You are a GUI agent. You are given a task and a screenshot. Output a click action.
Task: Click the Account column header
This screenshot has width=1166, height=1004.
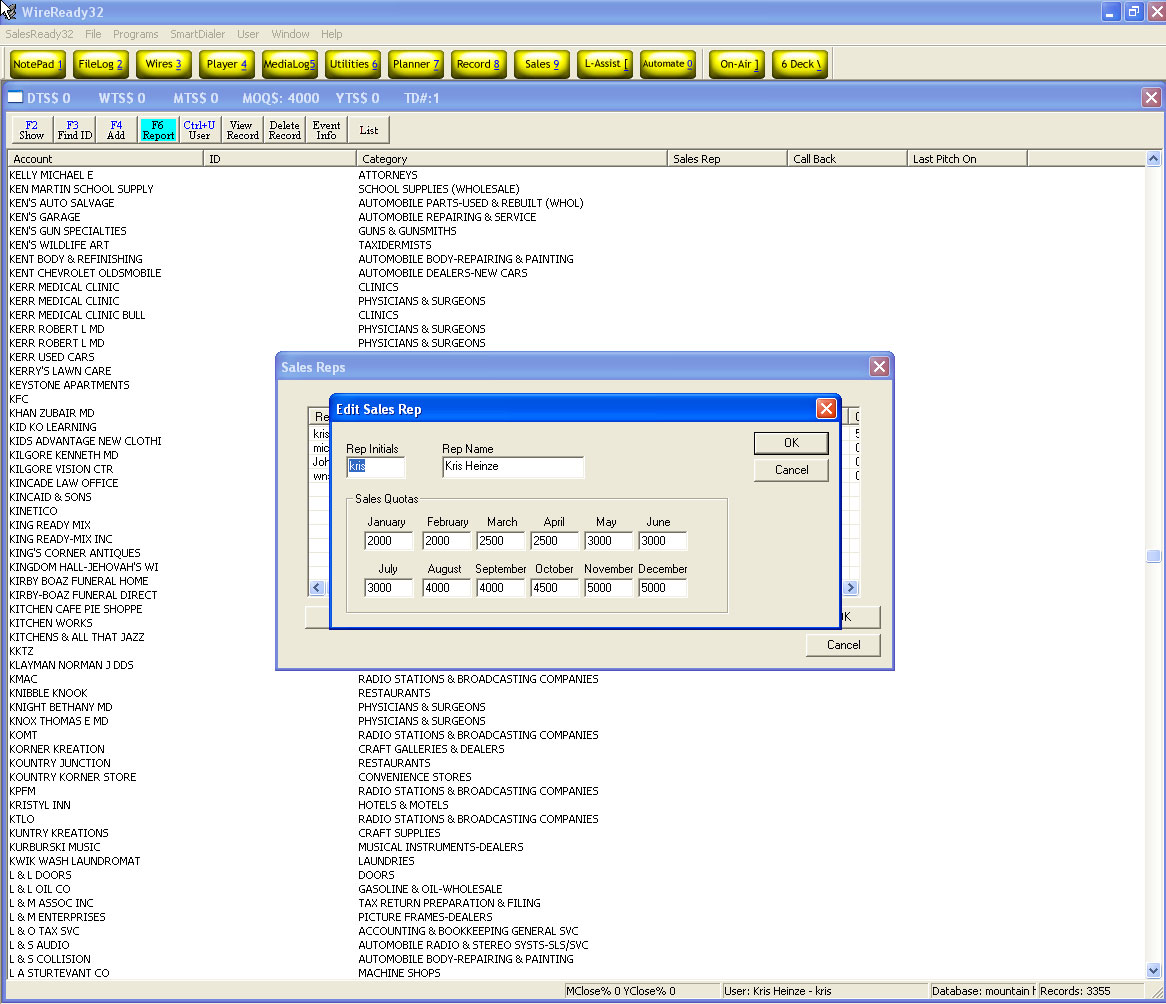click(105, 159)
